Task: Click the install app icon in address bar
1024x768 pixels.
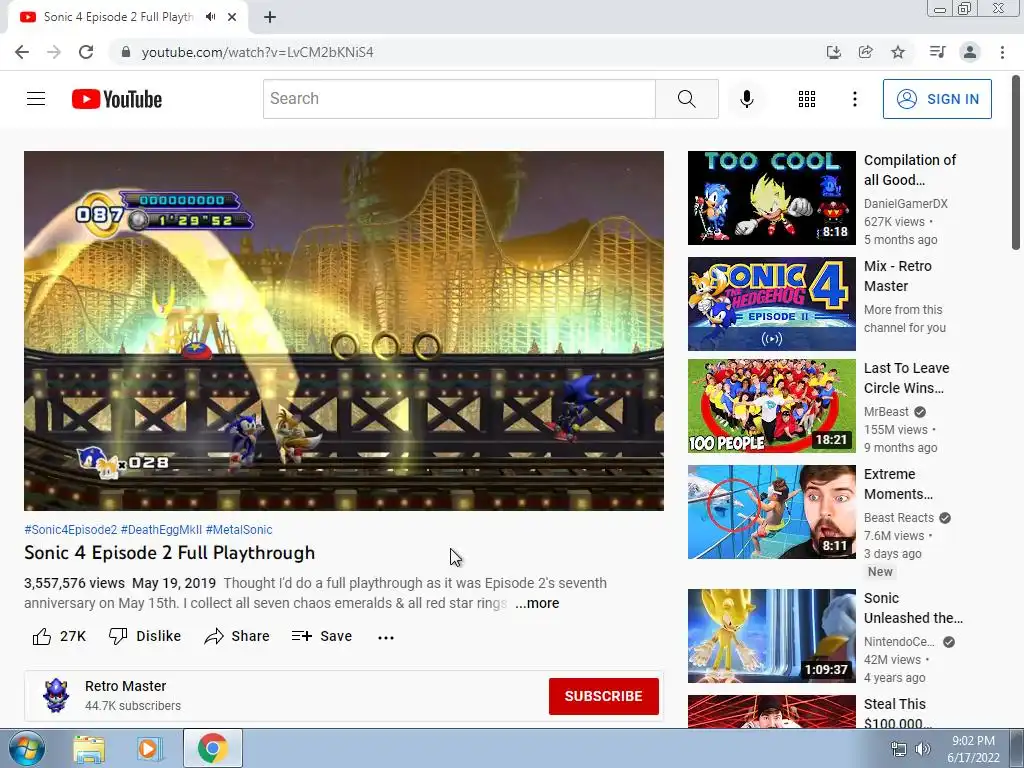Action: pyautogui.click(x=833, y=52)
